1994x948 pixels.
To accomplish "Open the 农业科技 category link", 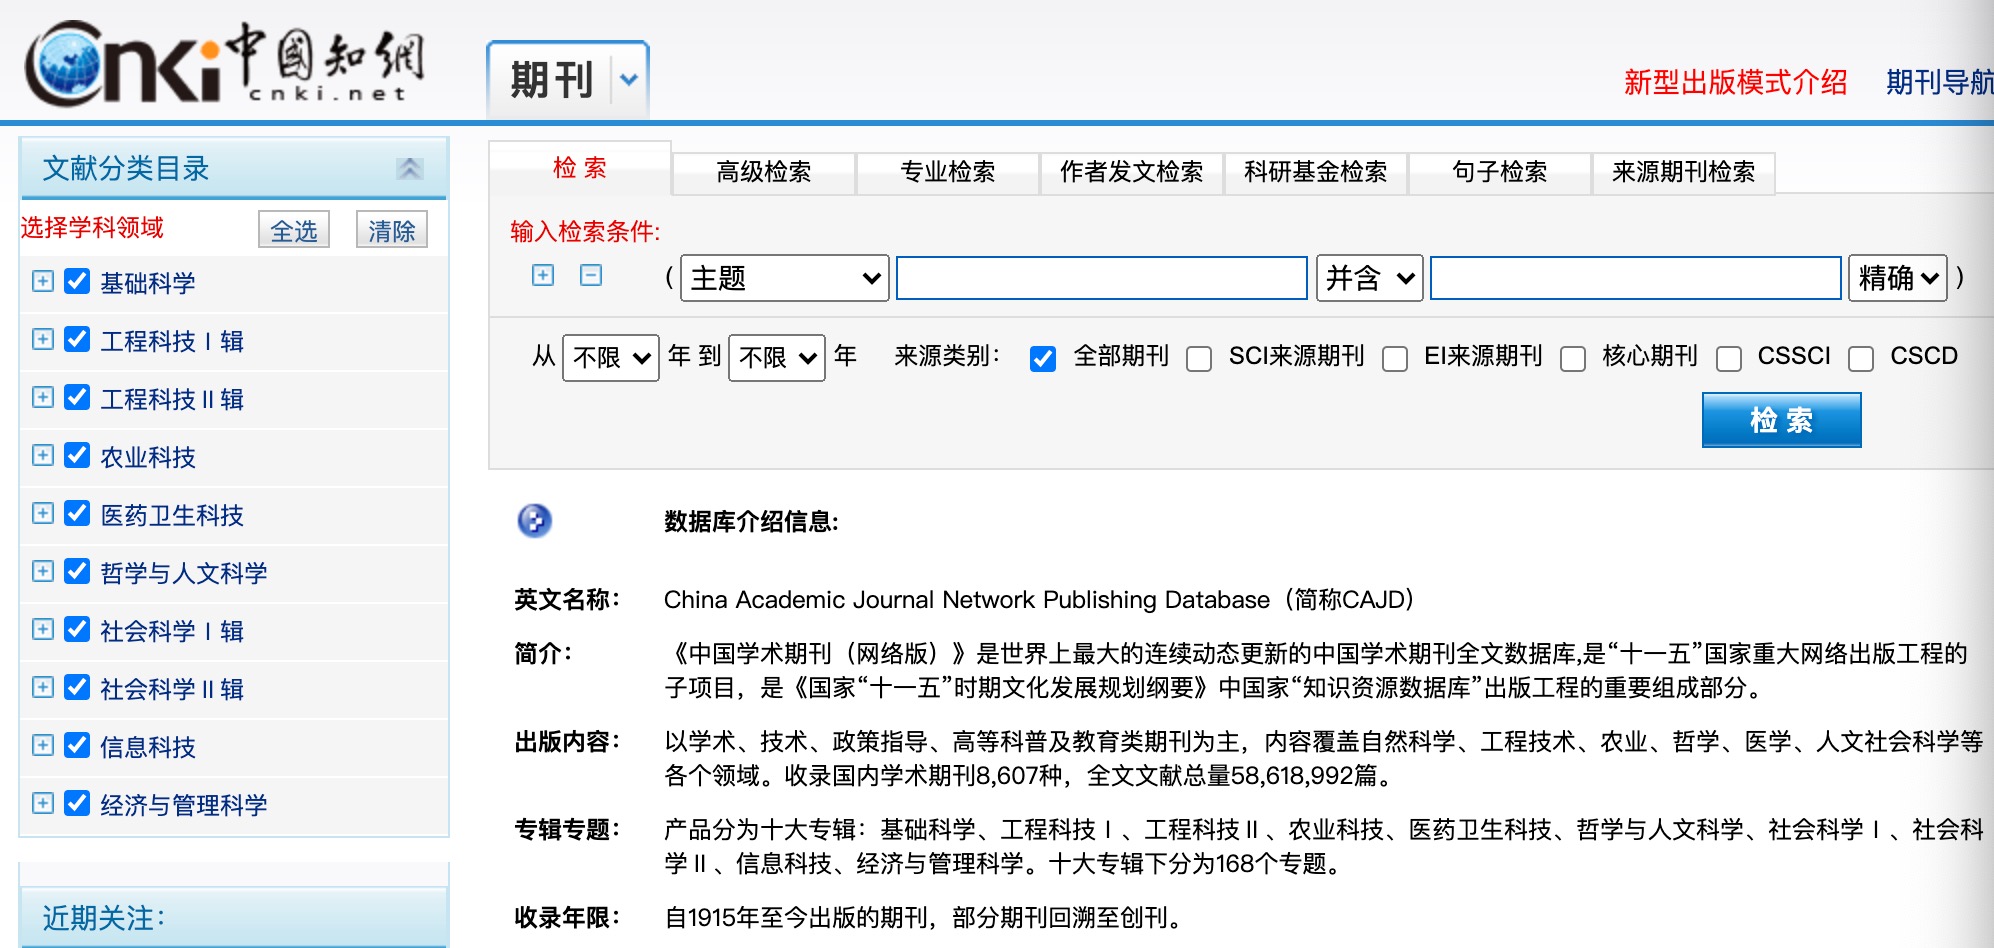I will 148,457.
